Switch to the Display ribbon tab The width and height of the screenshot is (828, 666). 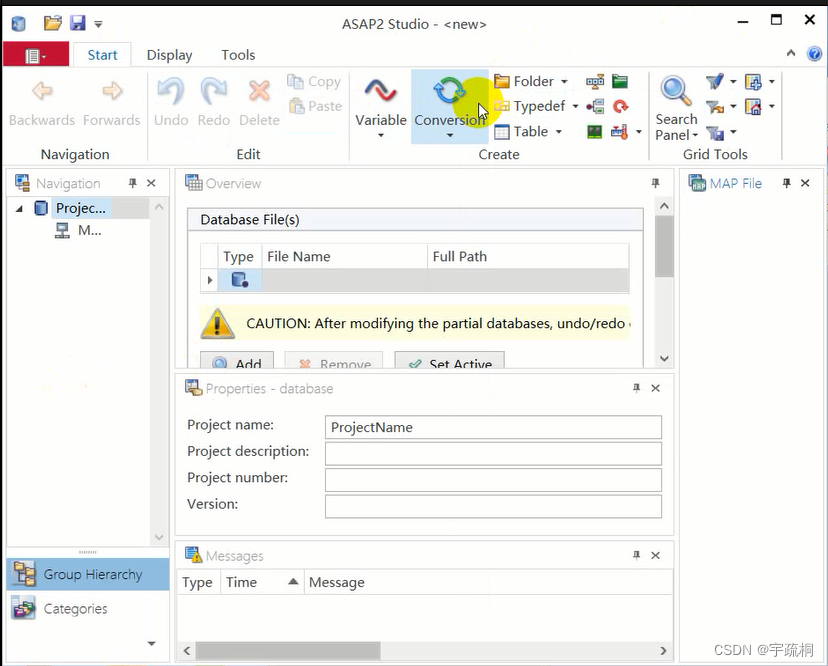169,55
